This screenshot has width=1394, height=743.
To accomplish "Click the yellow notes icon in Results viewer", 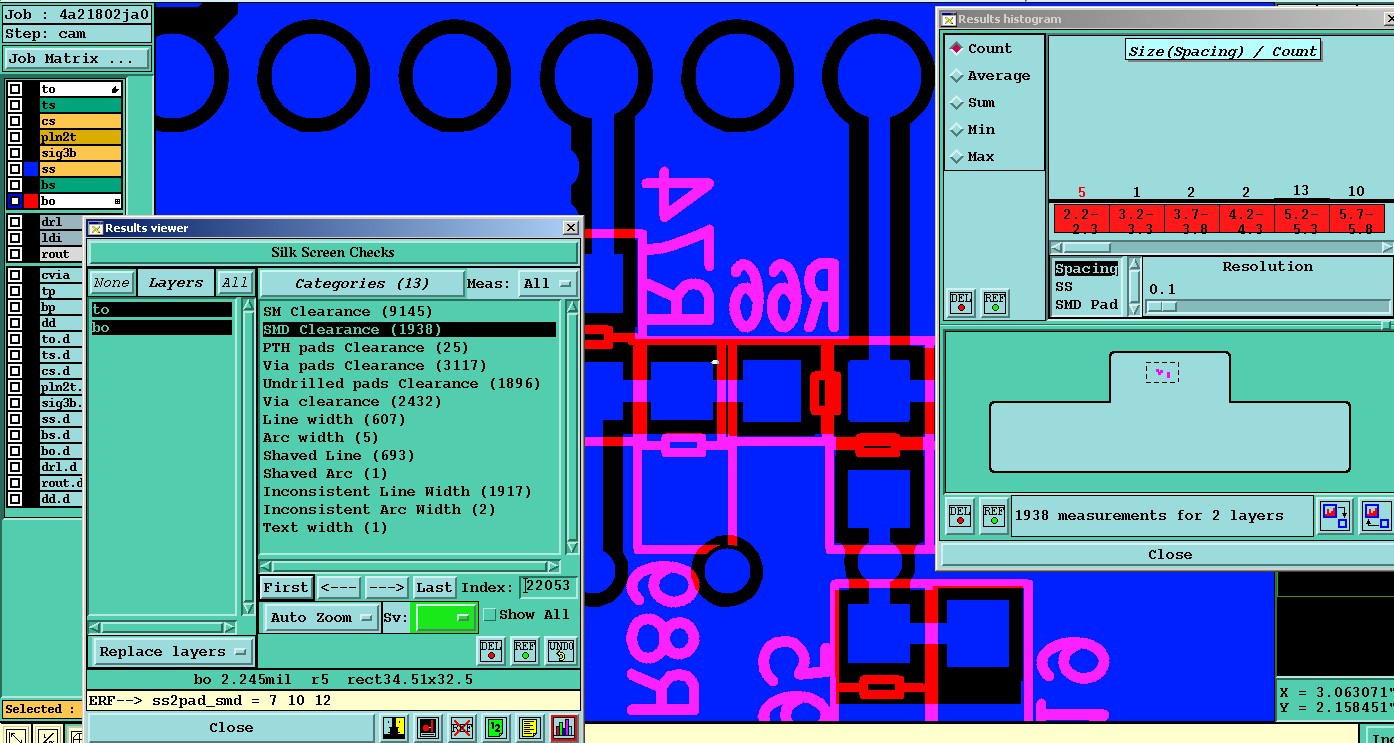I will [530, 728].
